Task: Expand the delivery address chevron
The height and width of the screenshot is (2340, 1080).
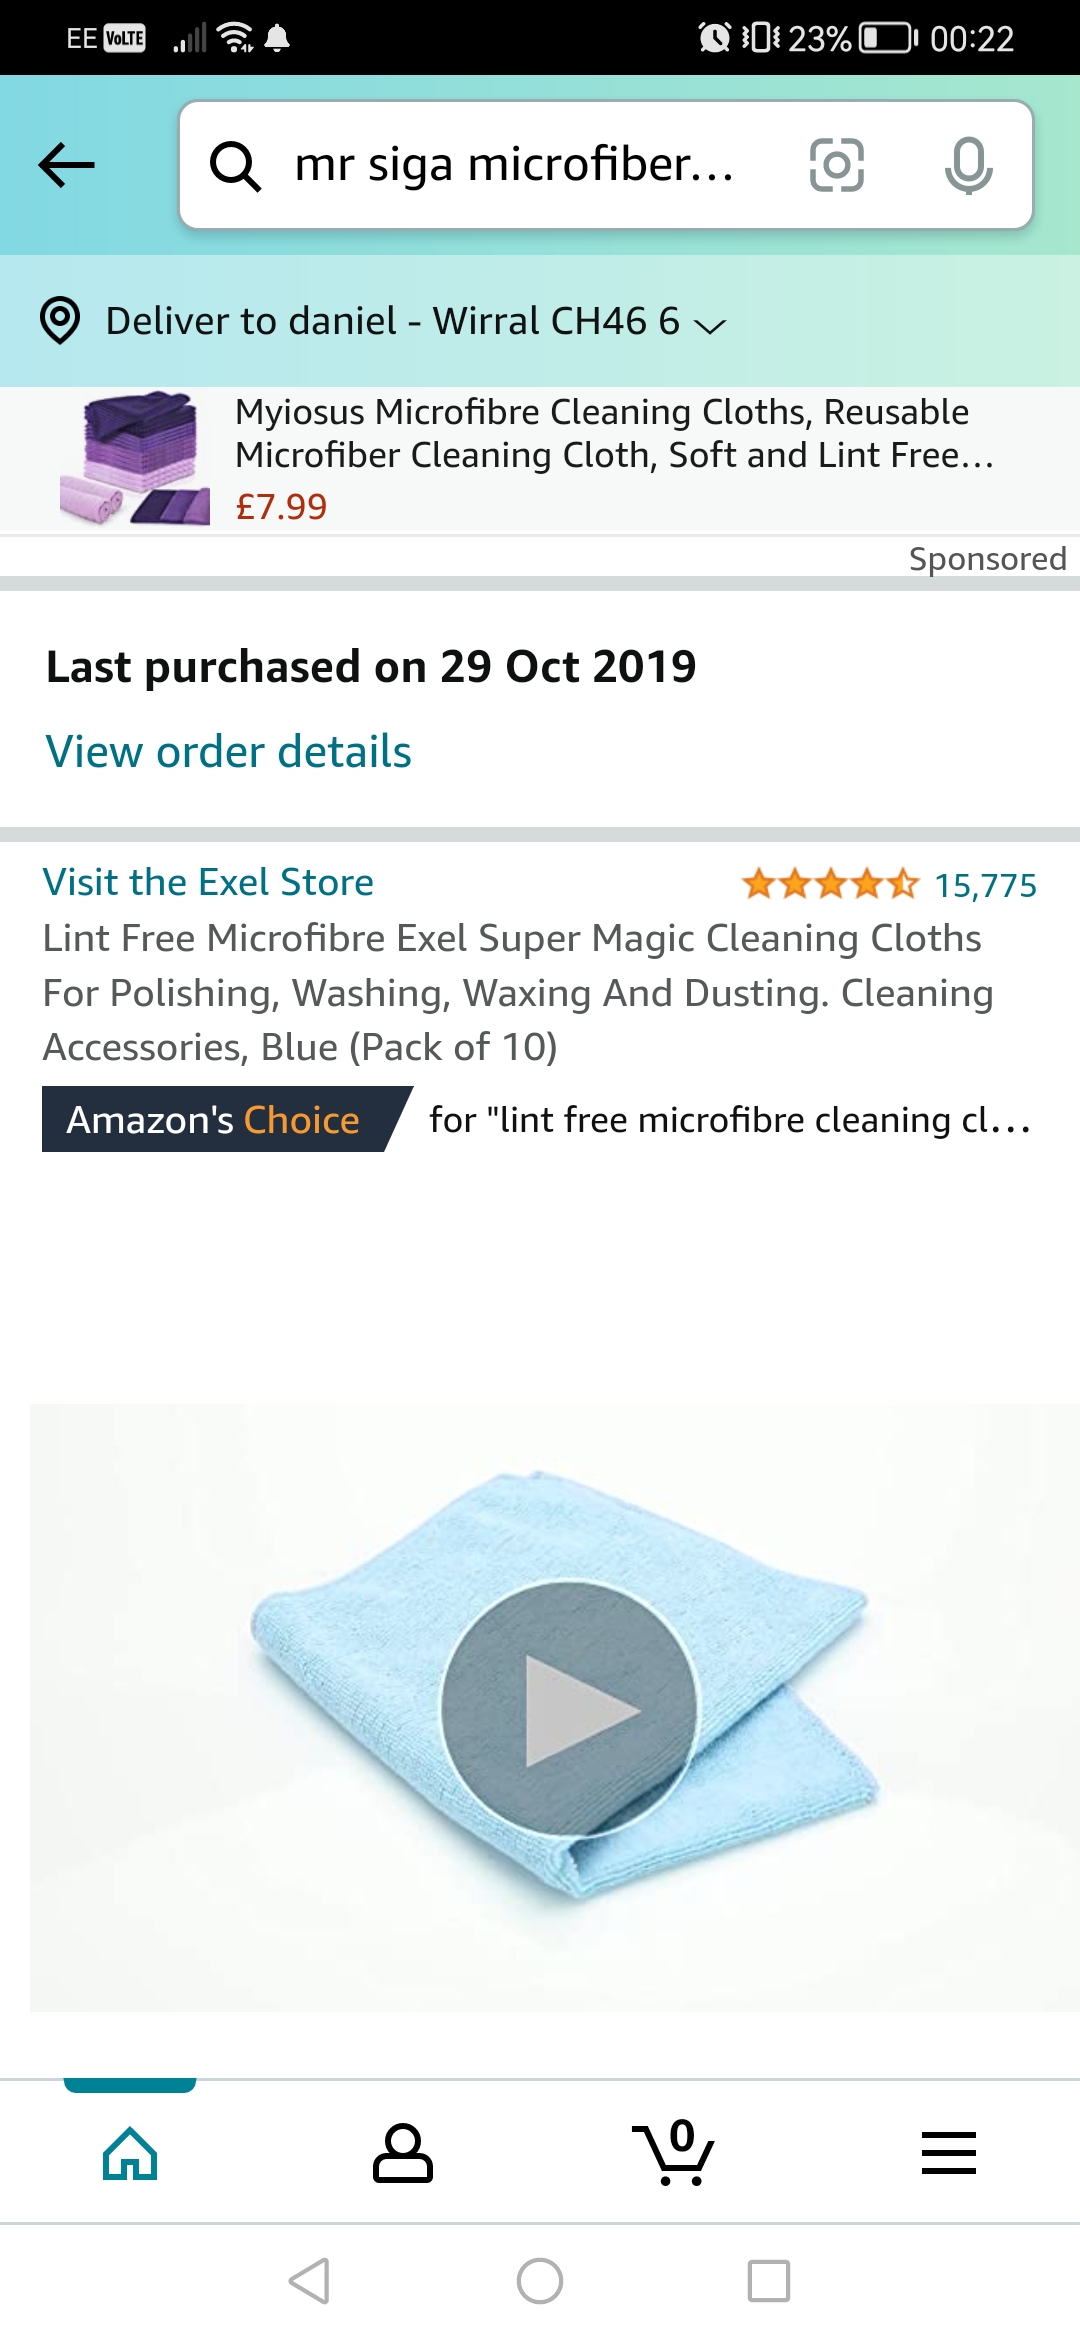Action: click(x=709, y=325)
